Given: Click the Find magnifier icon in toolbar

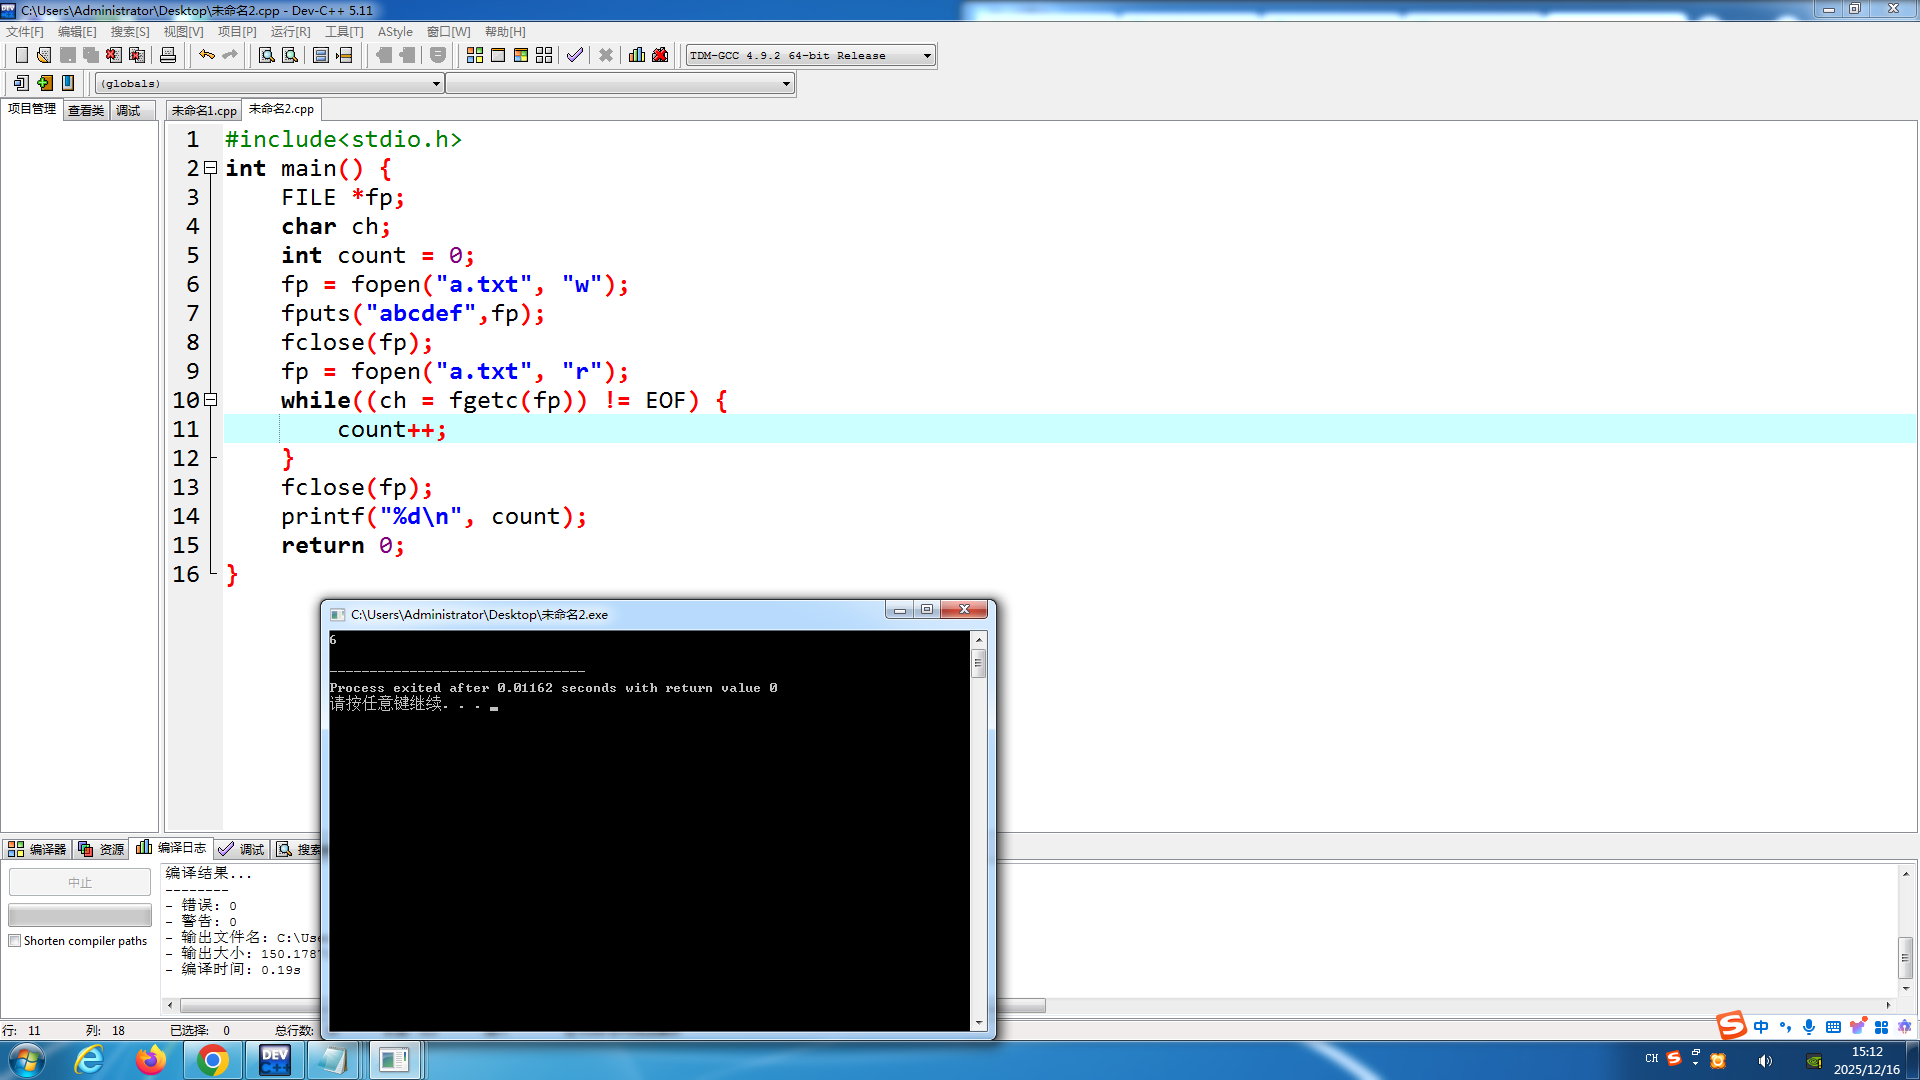Looking at the screenshot, I should click(x=266, y=55).
